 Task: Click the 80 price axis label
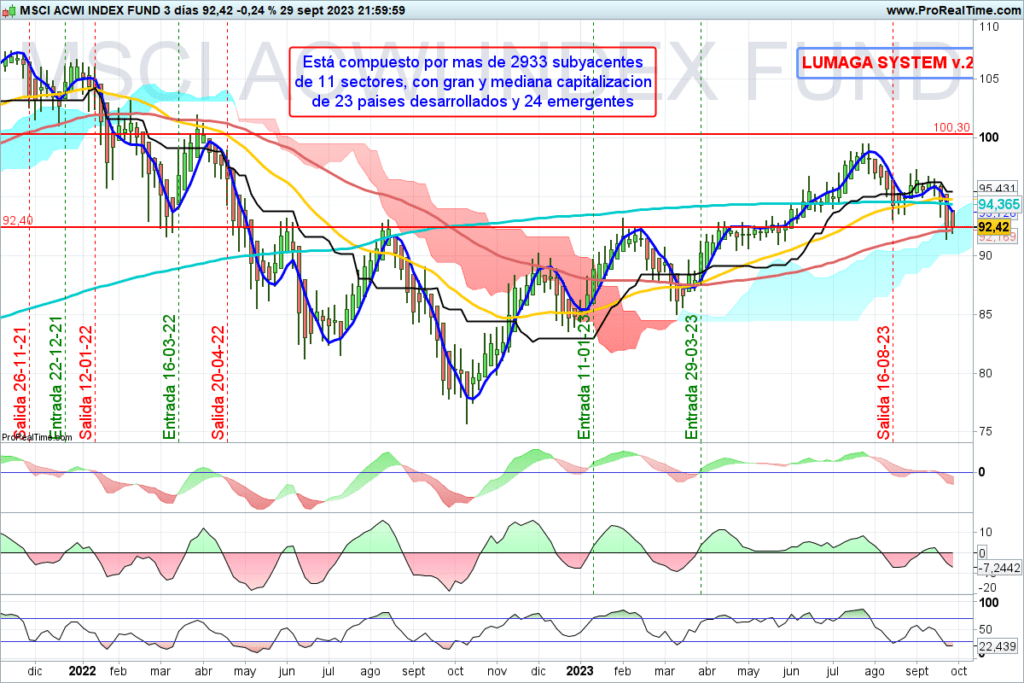pyautogui.click(x=985, y=373)
